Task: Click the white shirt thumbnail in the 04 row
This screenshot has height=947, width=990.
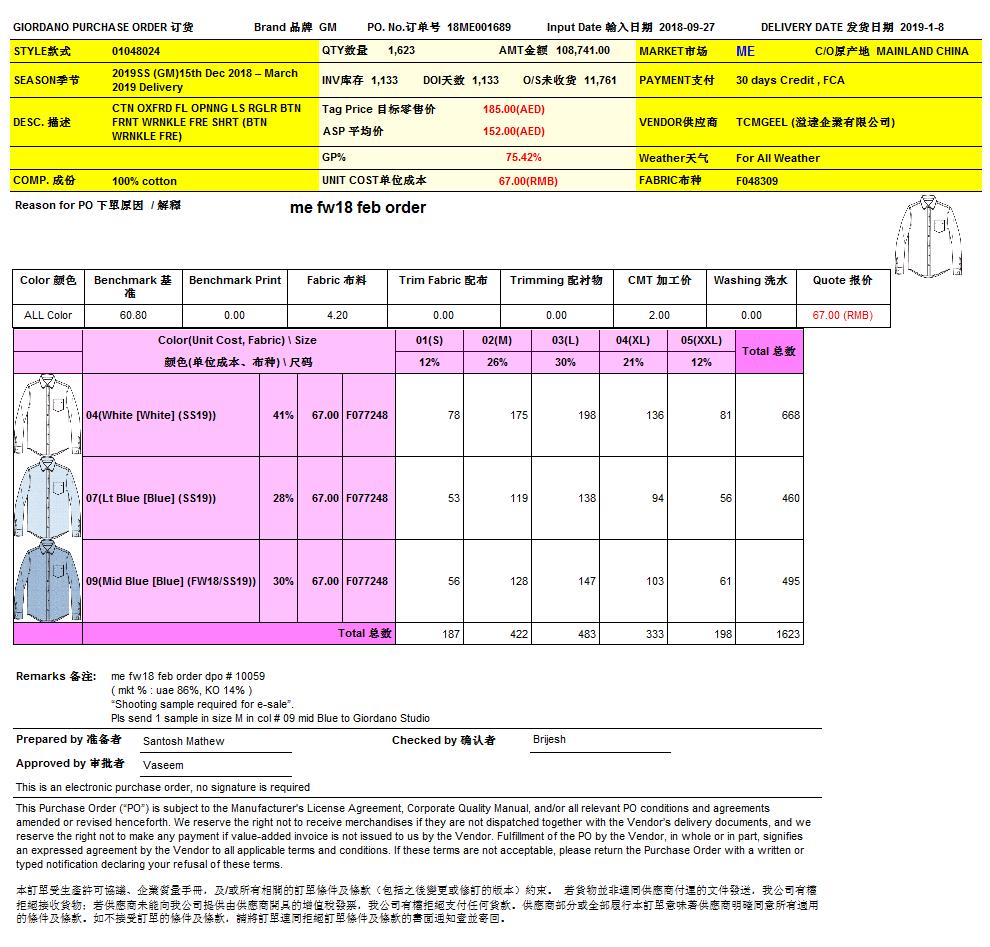Action: [x=47, y=414]
